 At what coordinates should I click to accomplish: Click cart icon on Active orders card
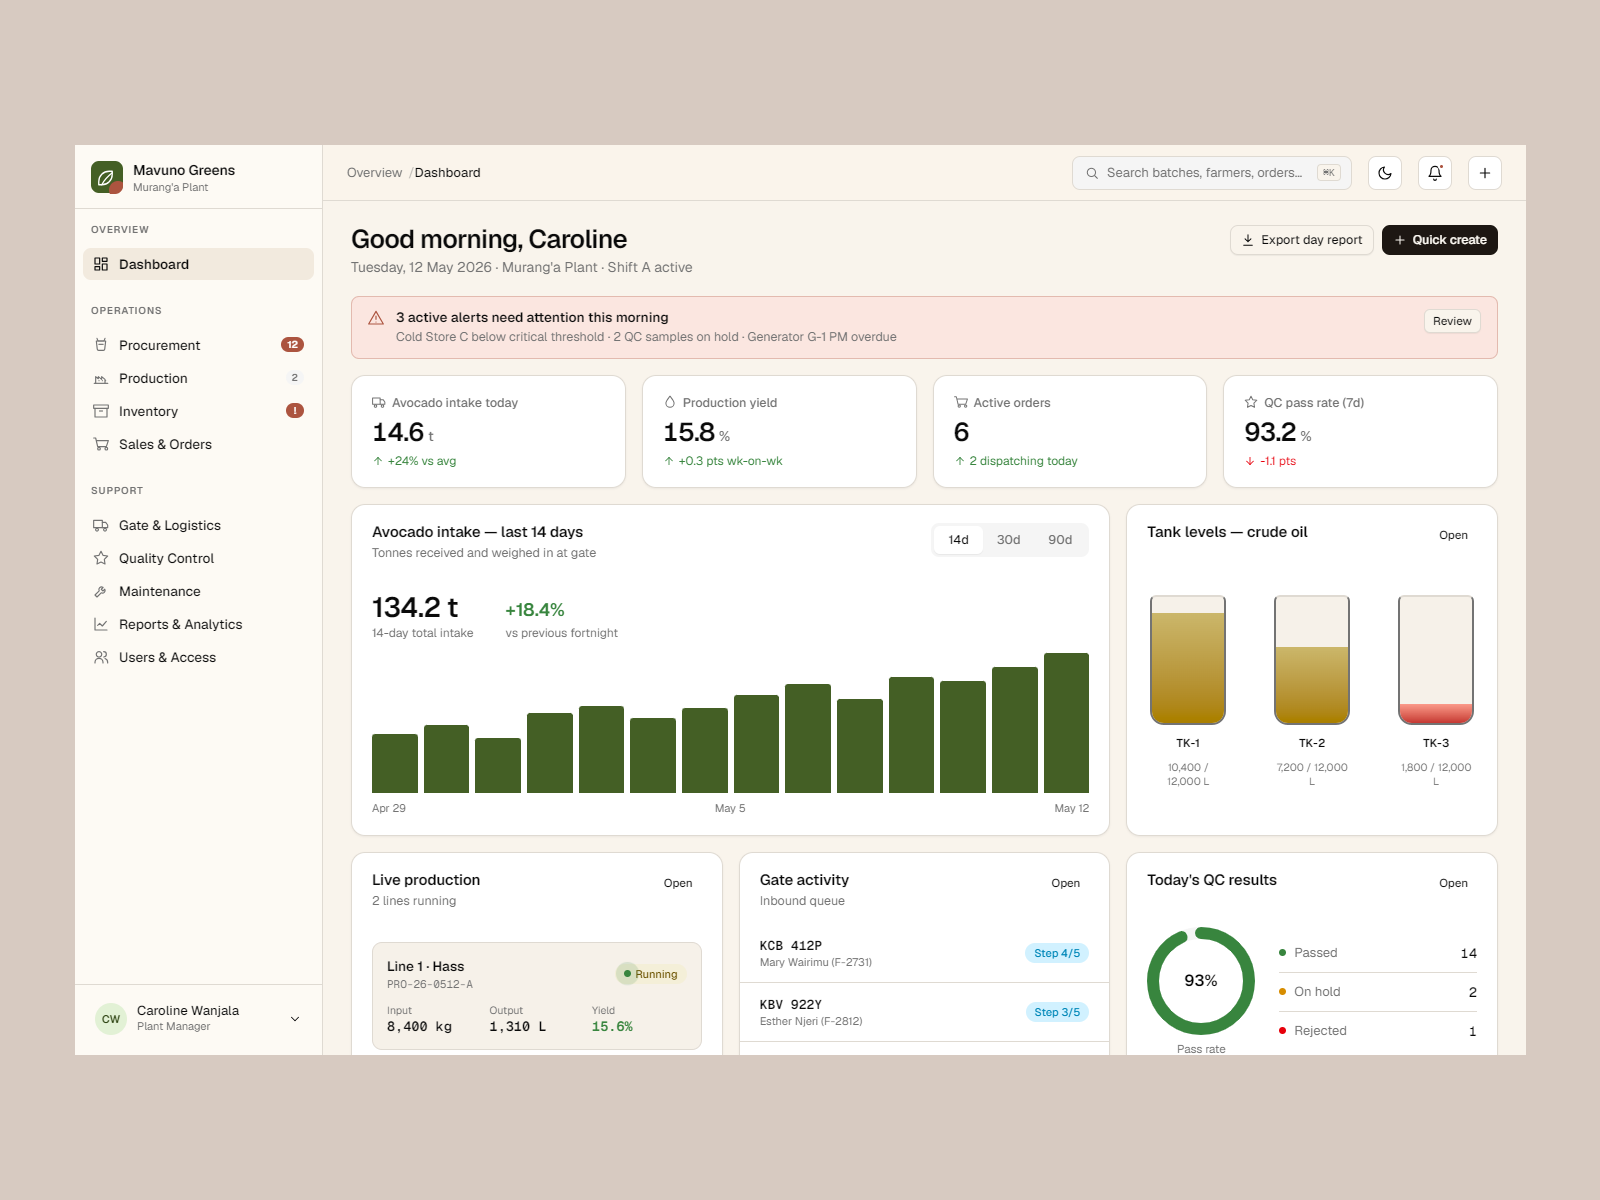961,402
